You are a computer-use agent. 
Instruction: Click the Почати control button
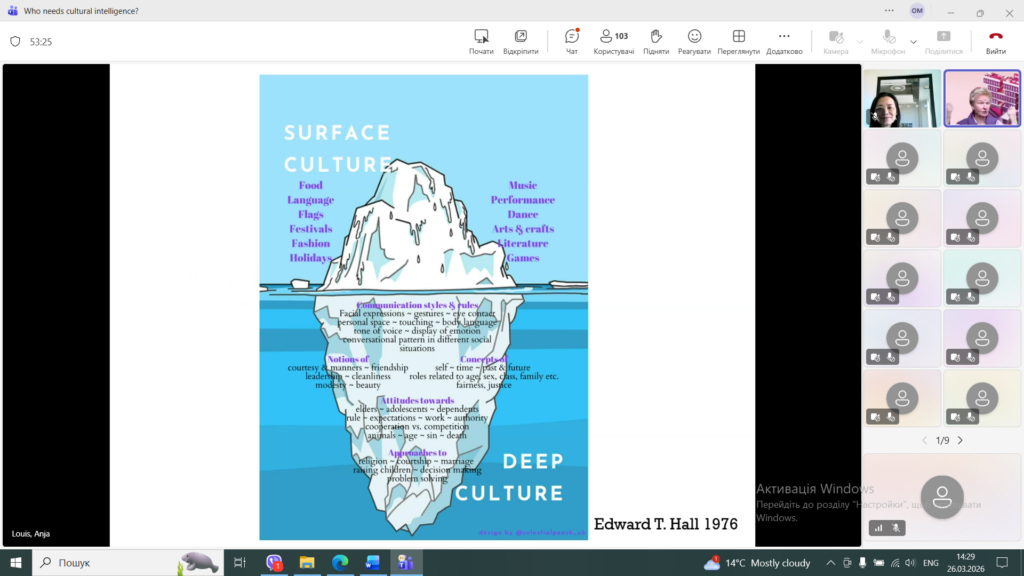[x=481, y=41]
